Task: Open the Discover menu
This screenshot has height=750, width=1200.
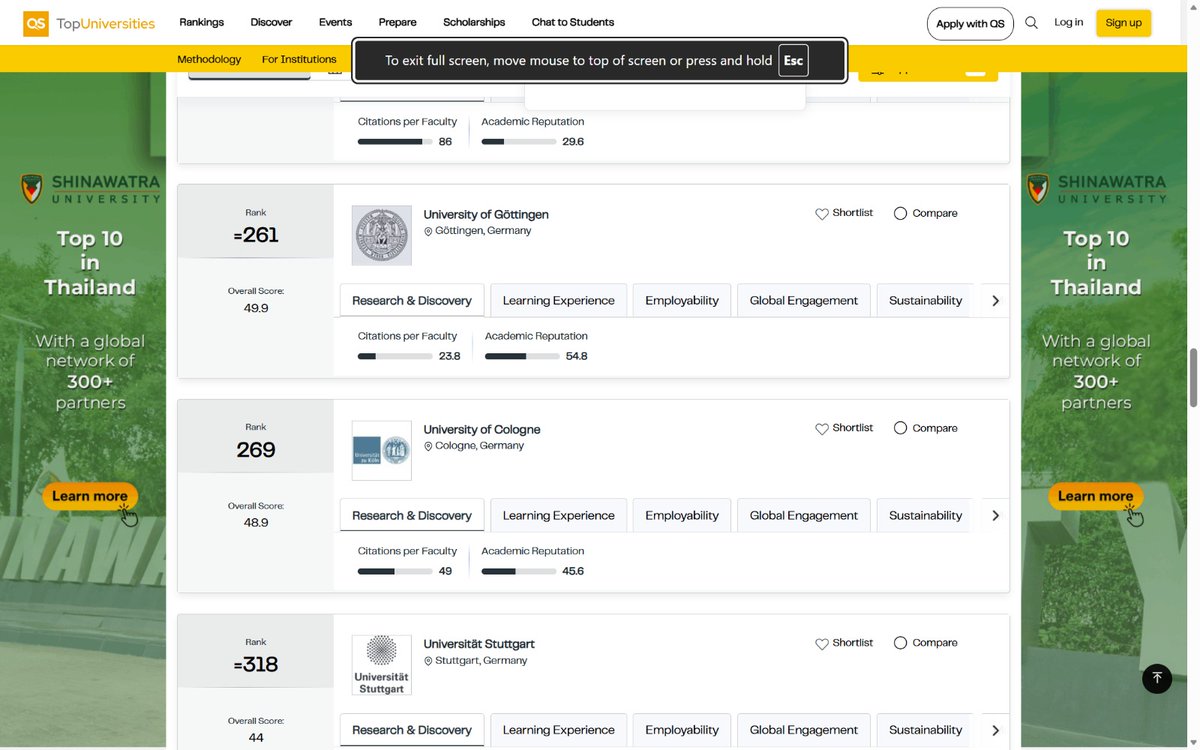Action: click(x=271, y=22)
